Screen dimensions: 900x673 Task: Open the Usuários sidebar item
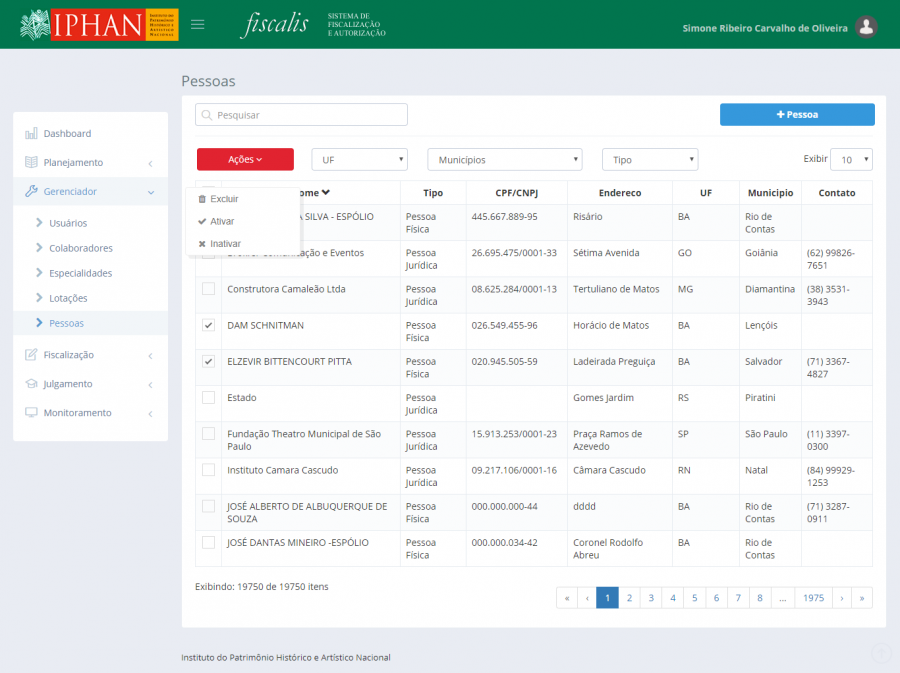68,223
